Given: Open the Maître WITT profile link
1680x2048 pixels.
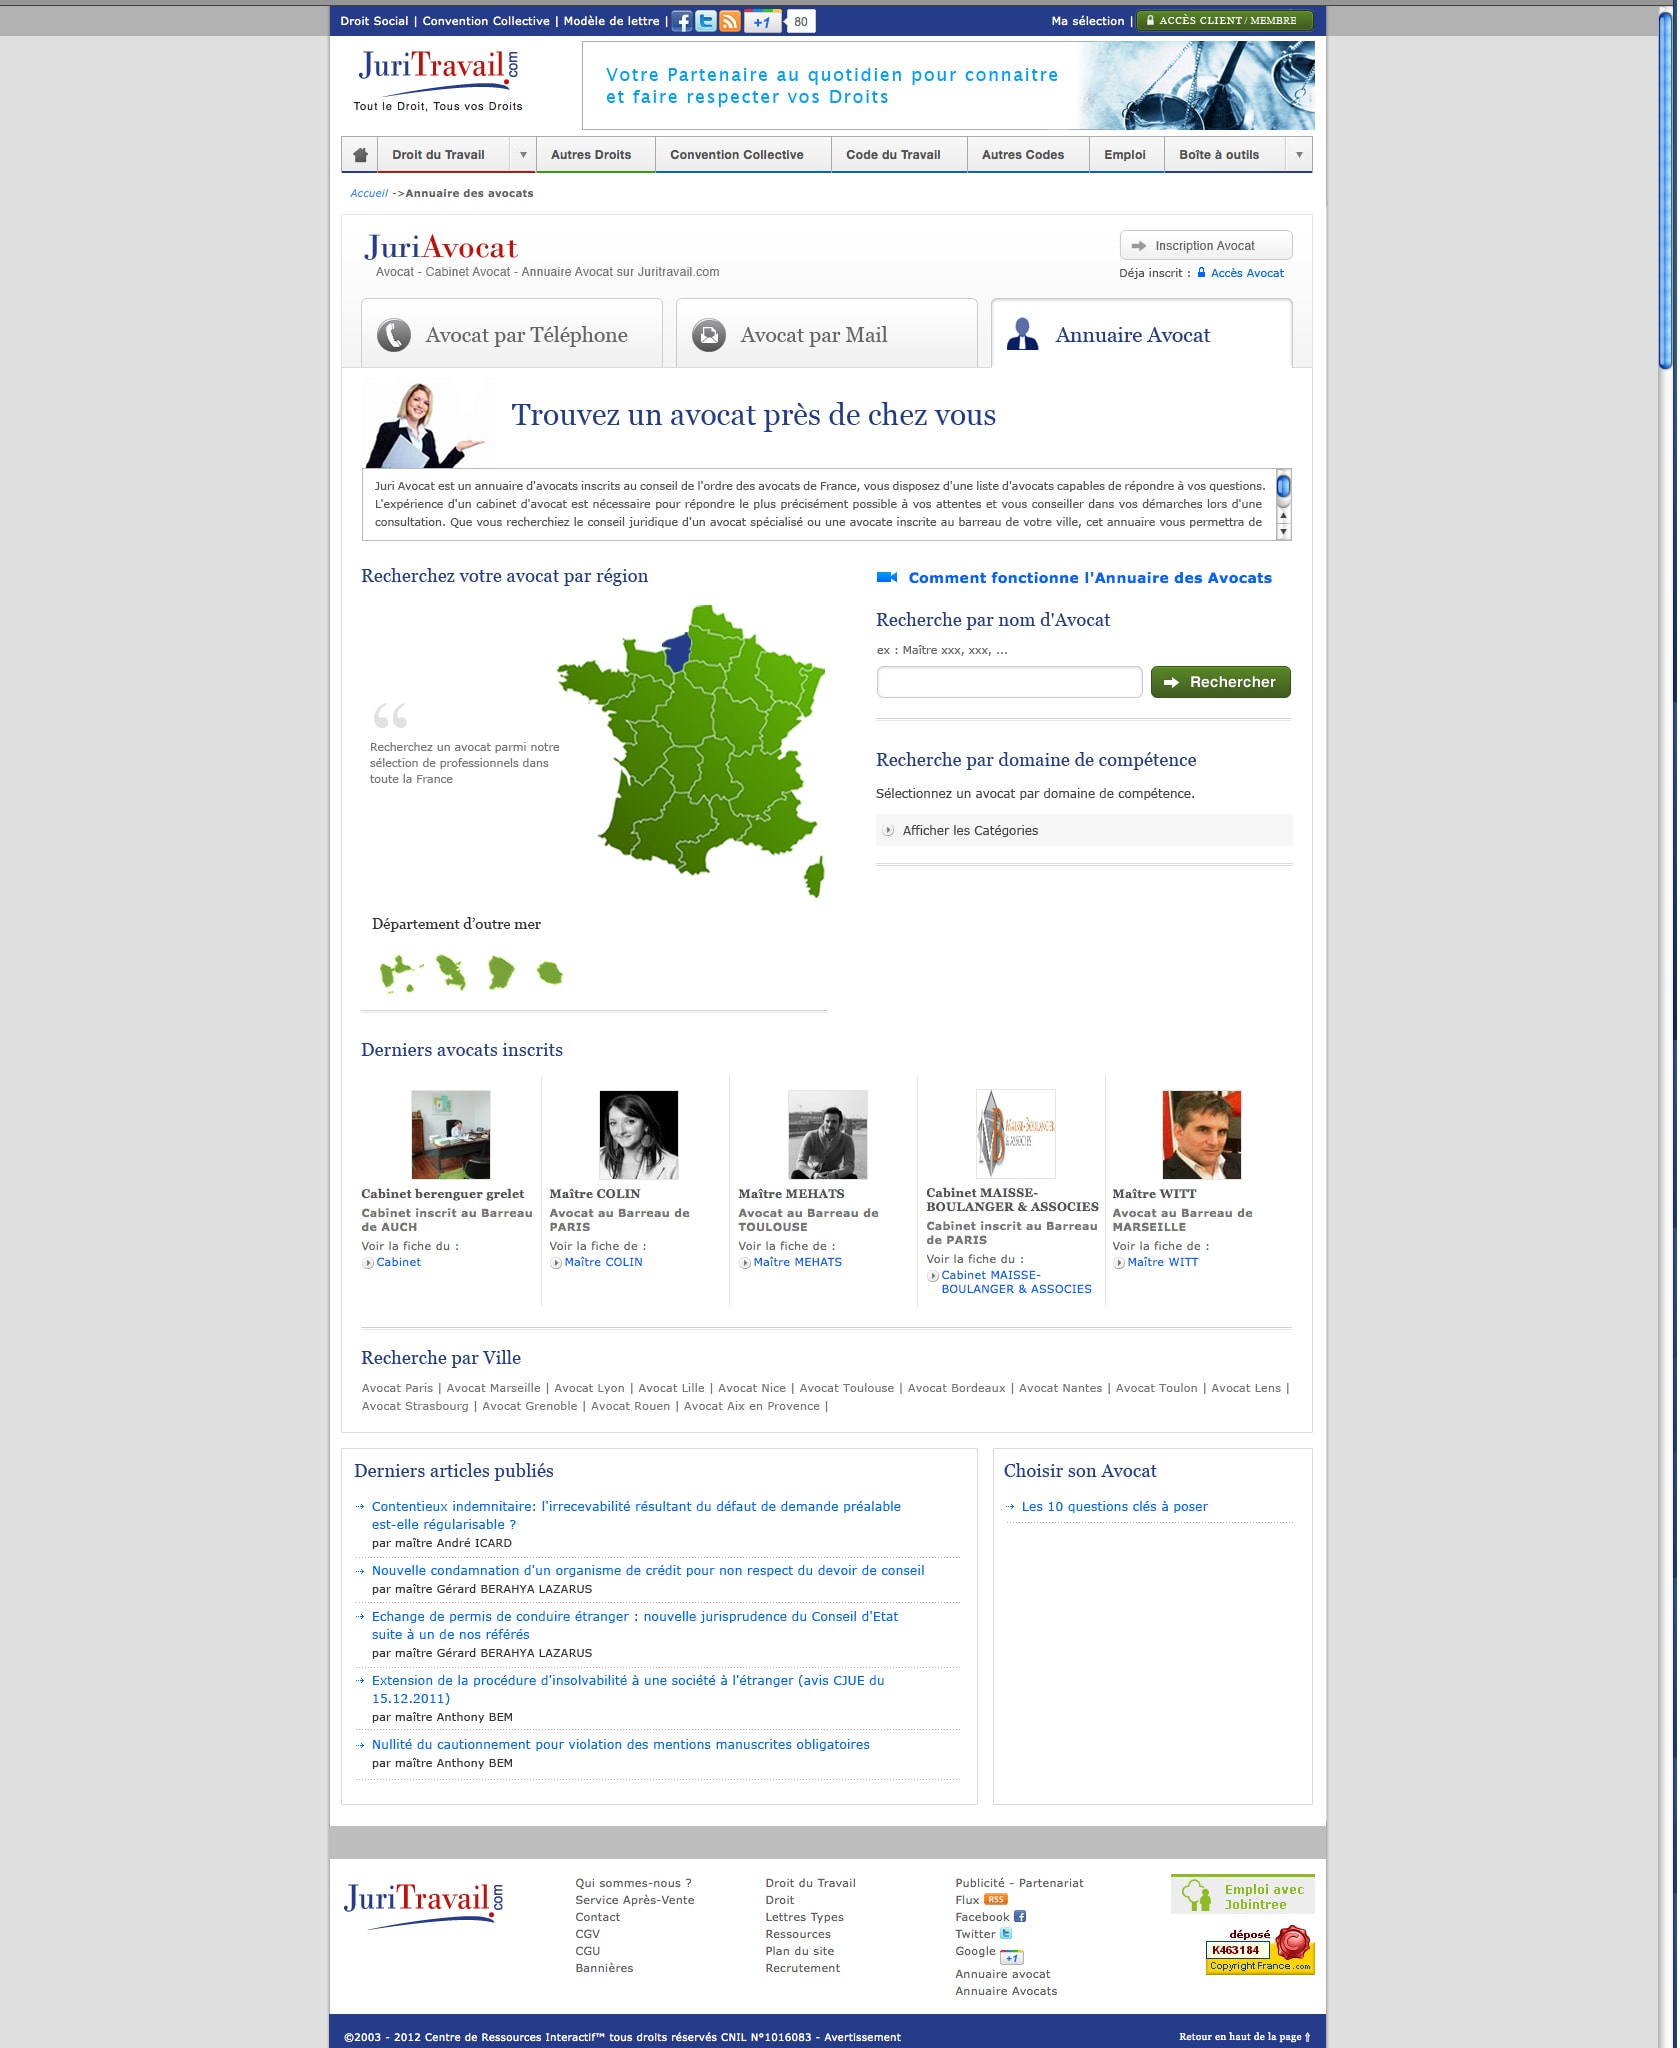Looking at the screenshot, I should click(x=1162, y=1262).
